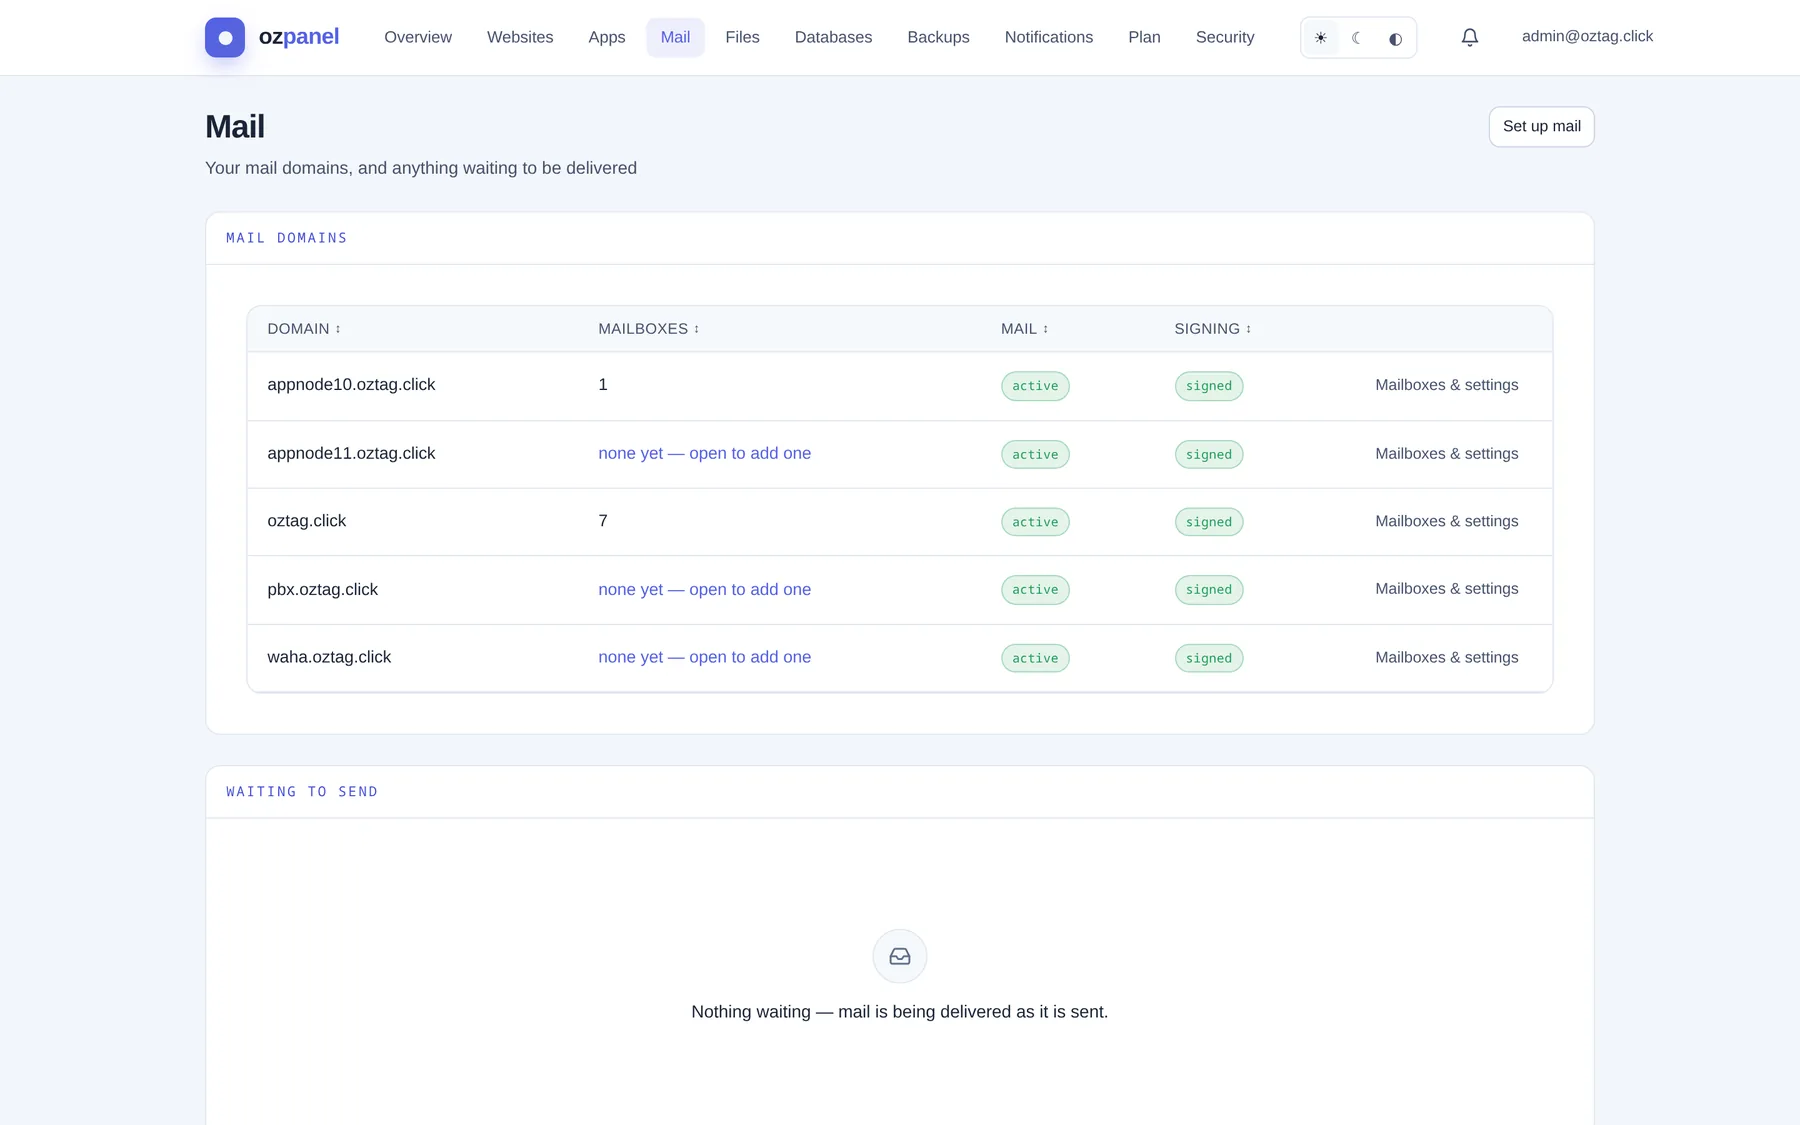The width and height of the screenshot is (1800, 1125).
Task: Open the Apps nav item
Action: pyautogui.click(x=607, y=37)
